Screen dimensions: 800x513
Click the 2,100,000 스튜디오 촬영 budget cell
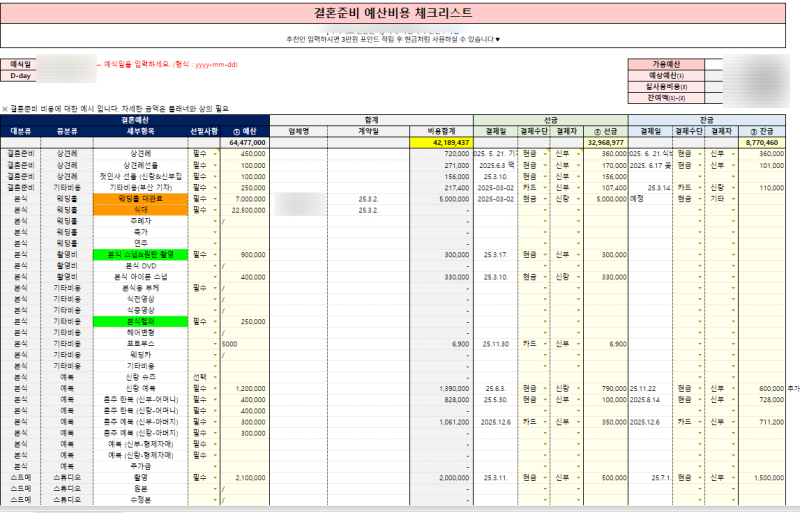244,478
